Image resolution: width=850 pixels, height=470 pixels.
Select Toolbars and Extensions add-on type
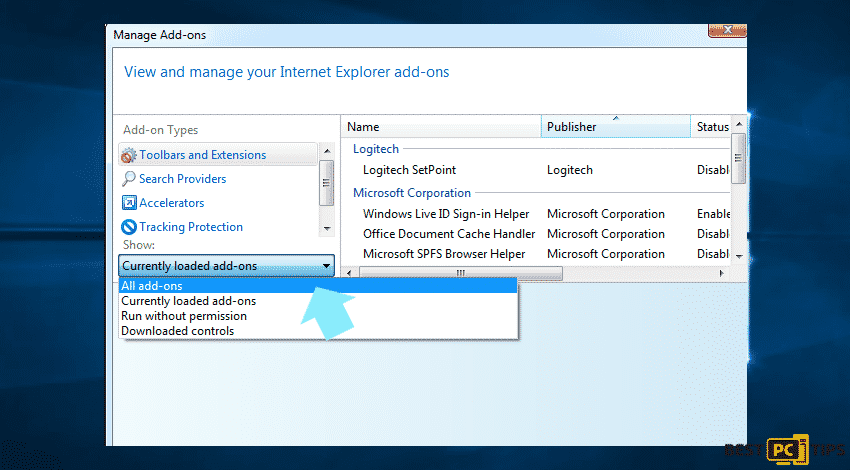click(x=218, y=154)
